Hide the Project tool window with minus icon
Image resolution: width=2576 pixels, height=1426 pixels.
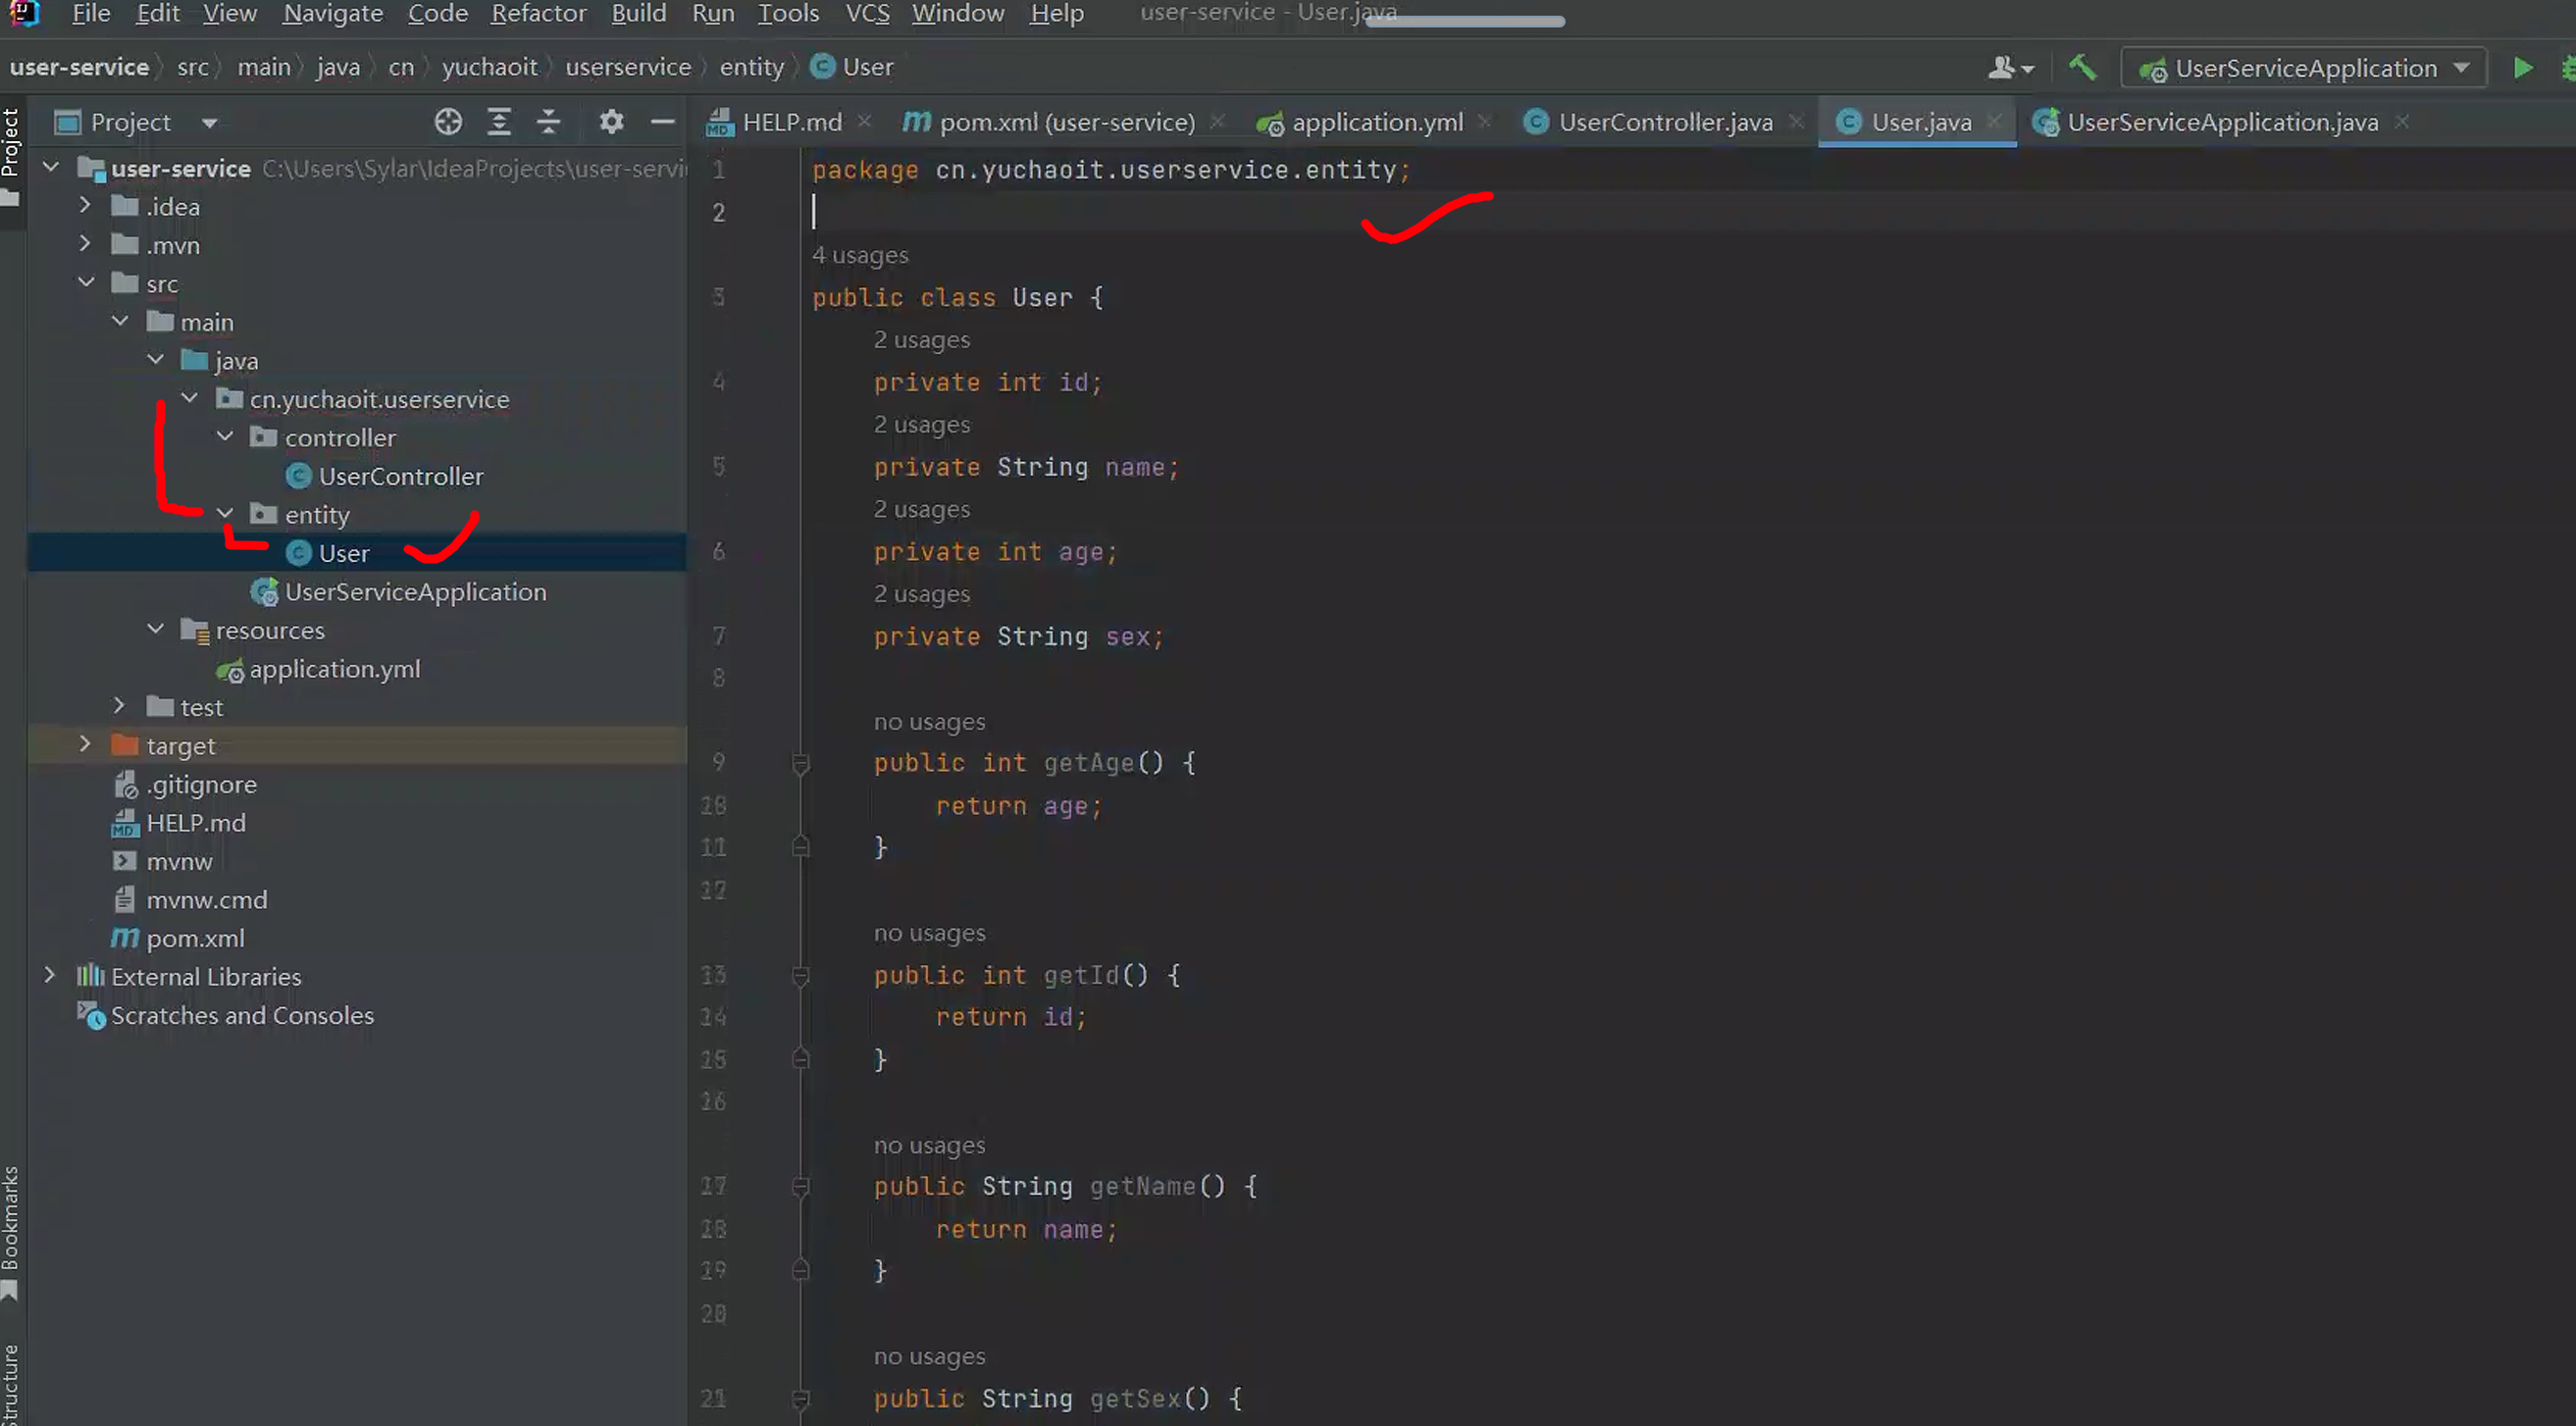662,122
